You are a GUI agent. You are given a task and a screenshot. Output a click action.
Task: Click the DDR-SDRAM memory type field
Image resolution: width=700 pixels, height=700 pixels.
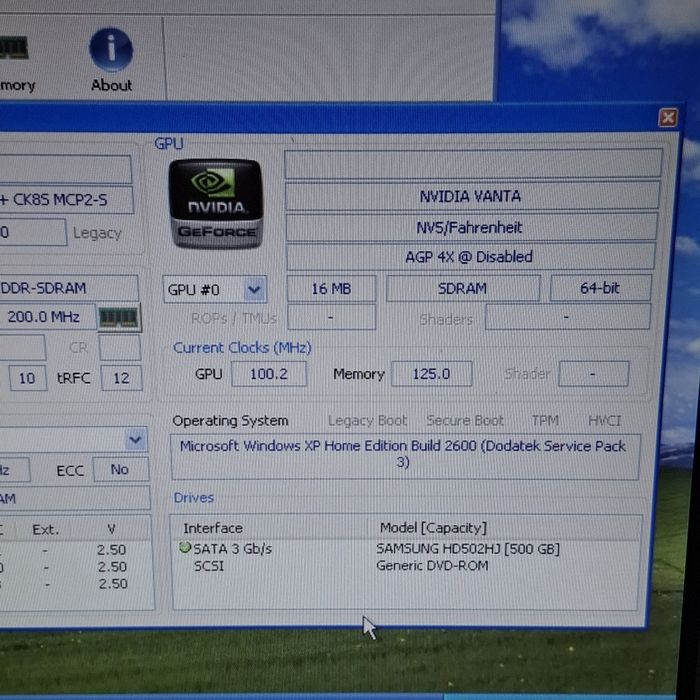[68, 288]
